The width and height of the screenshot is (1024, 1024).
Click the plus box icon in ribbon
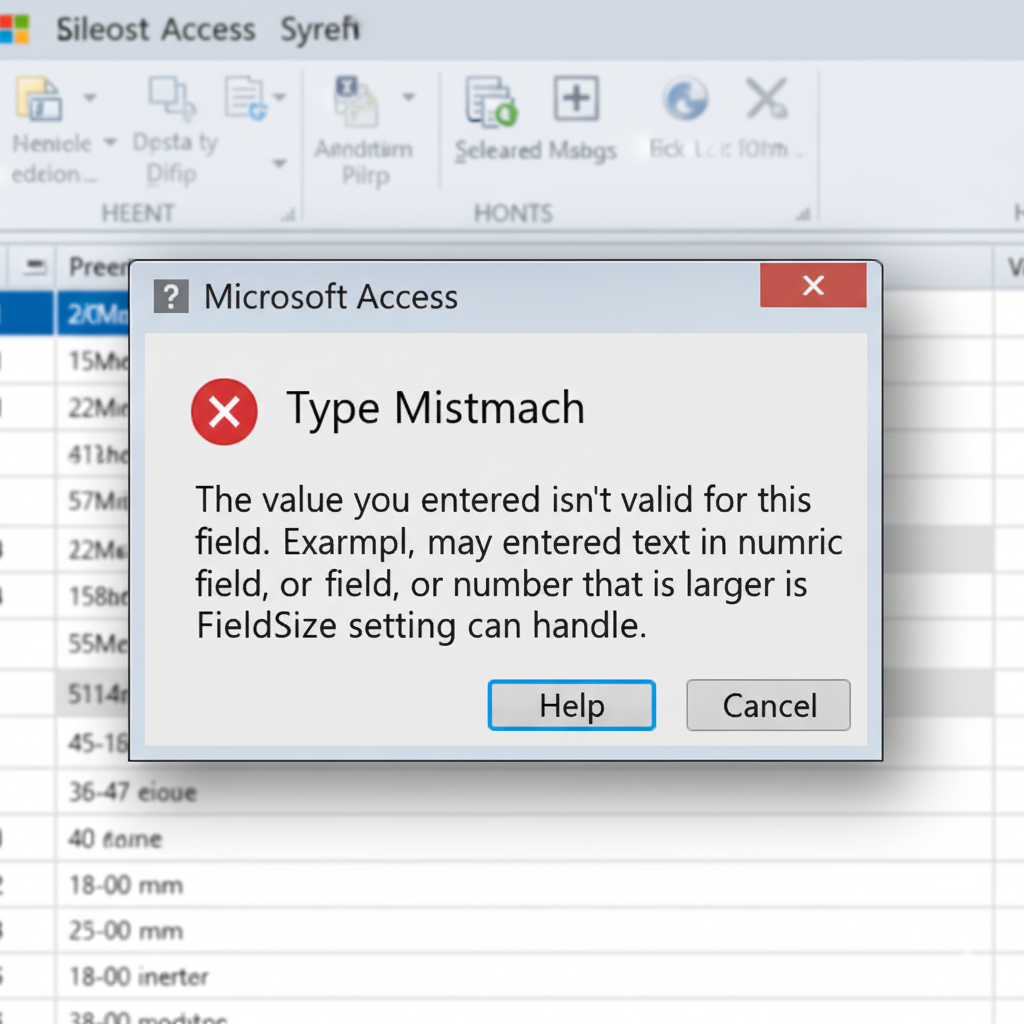576,99
